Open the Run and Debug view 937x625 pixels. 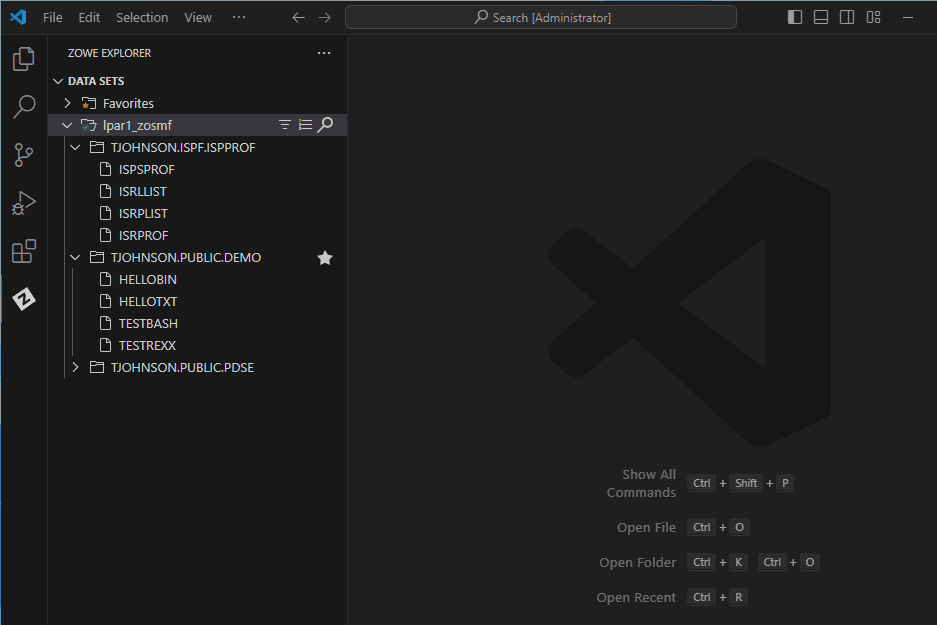24,203
